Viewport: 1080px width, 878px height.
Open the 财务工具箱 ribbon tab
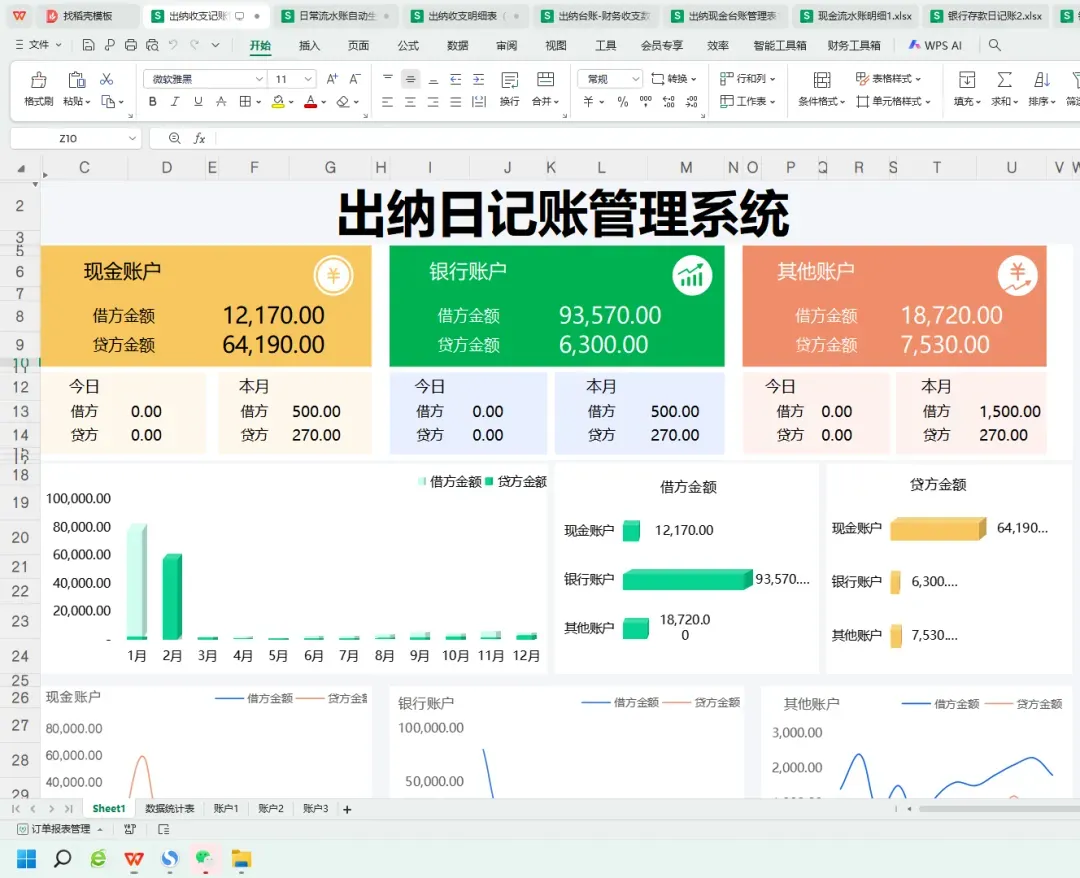[854, 45]
